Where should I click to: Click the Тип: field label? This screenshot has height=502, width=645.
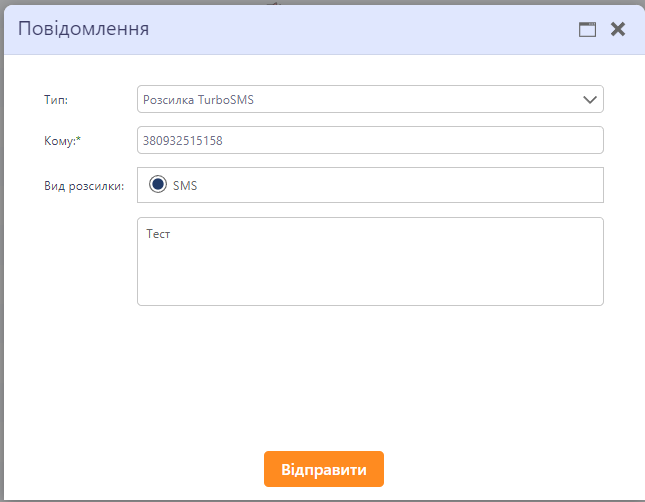click(56, 100)
